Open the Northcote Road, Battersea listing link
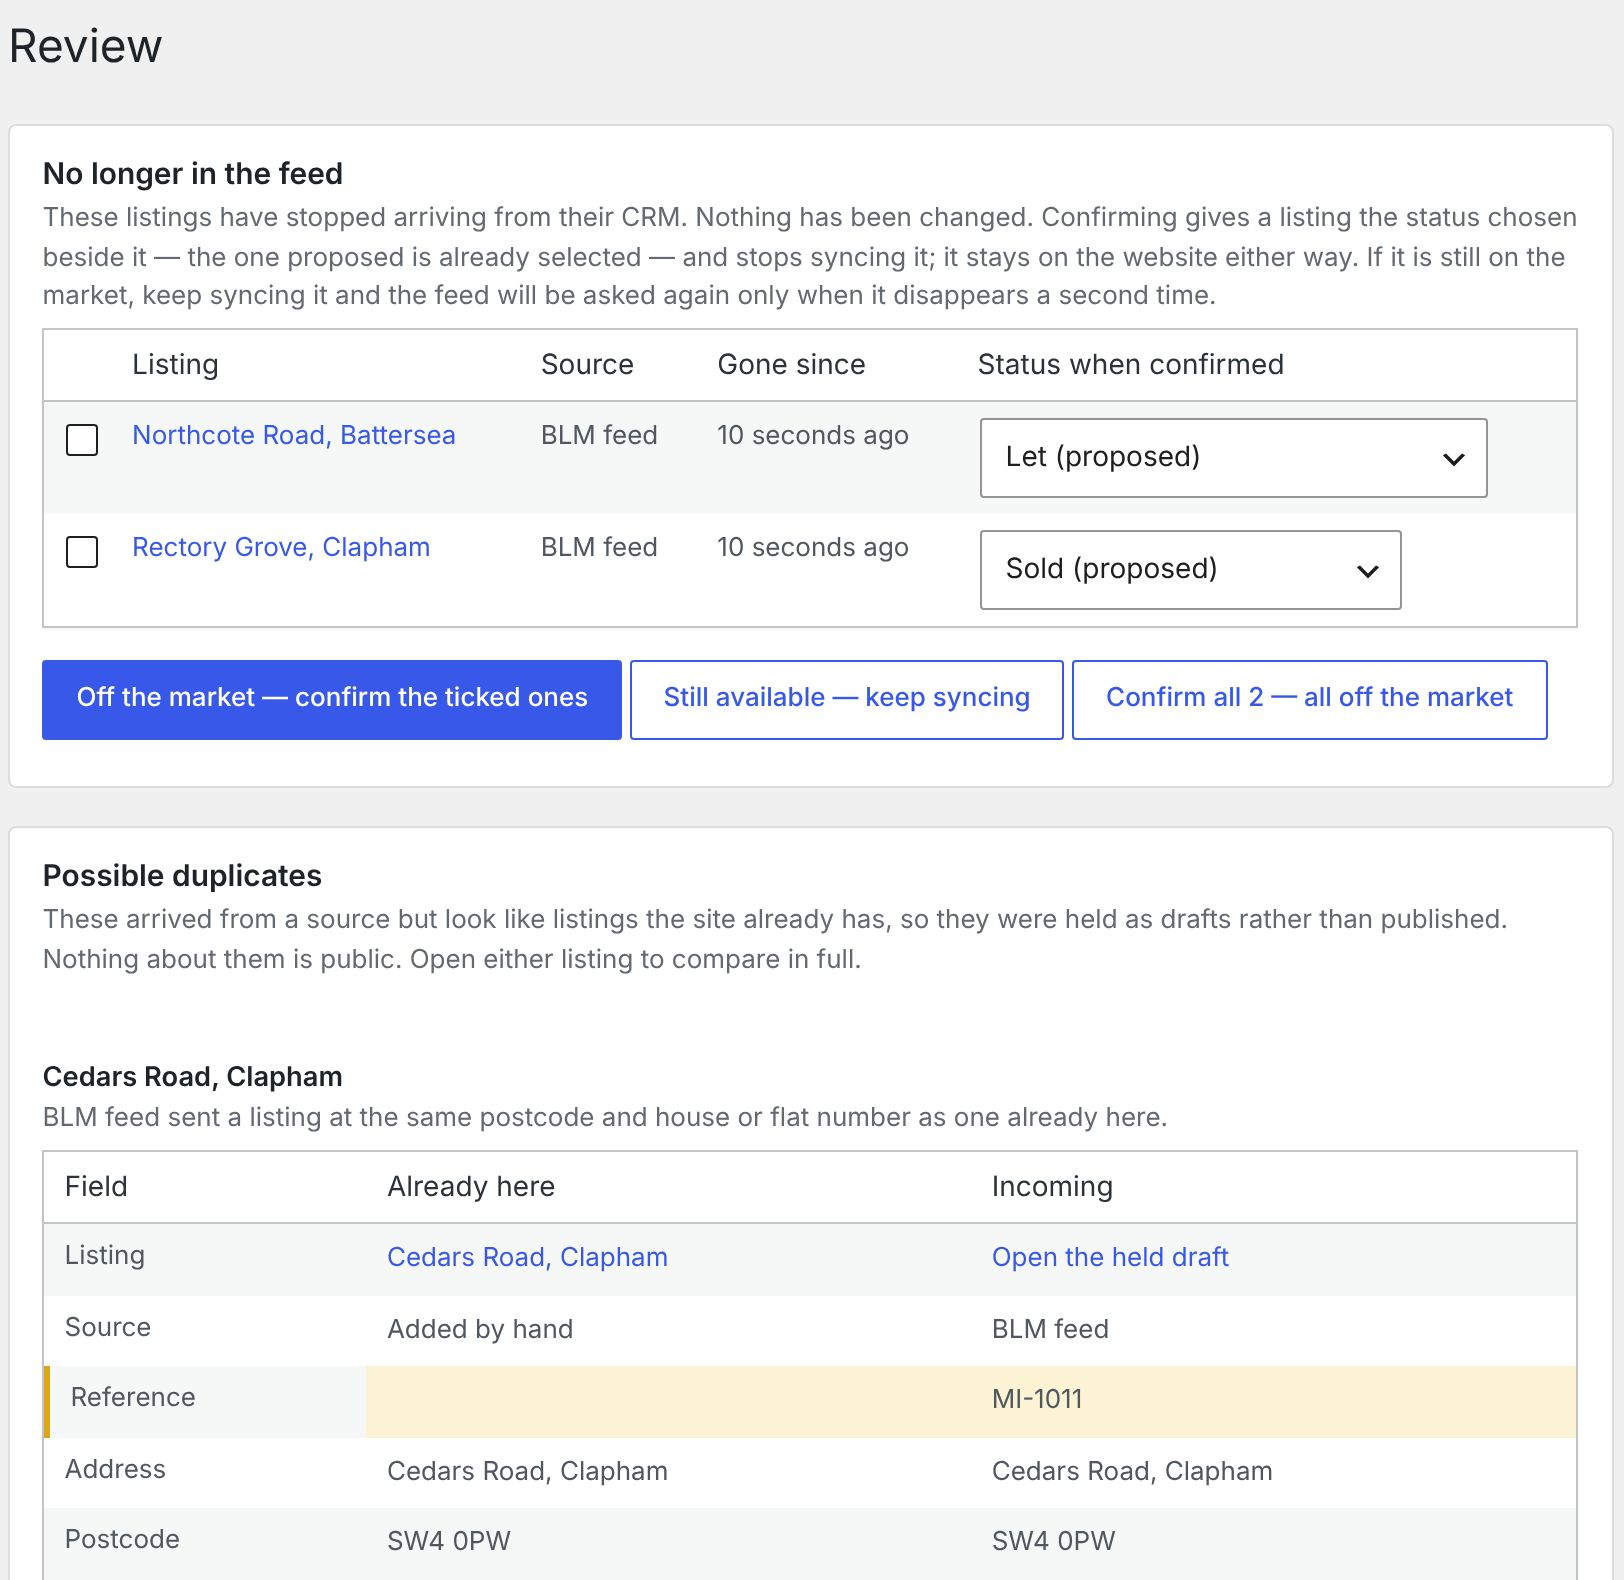 (294, 435)
